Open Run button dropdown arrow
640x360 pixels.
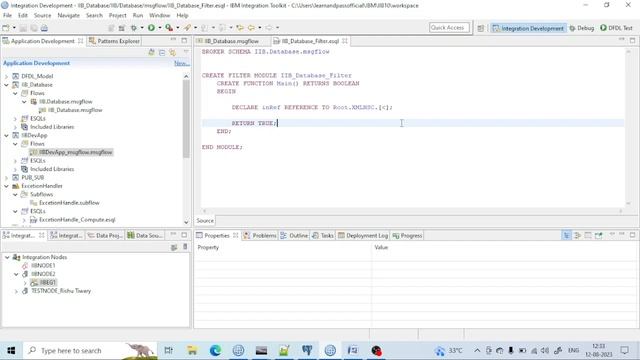(160, 28)
